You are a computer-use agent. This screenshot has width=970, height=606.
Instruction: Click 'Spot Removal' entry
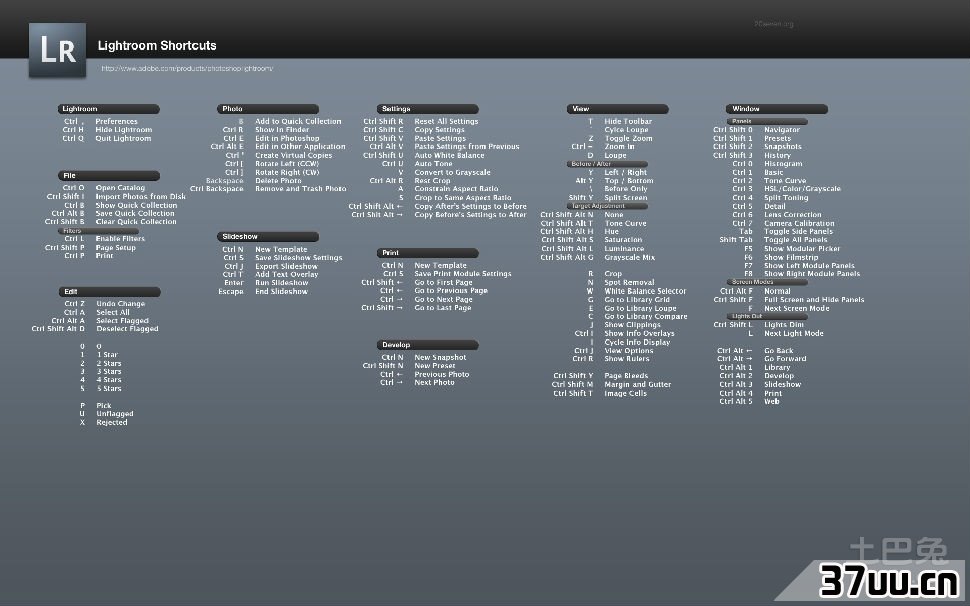click(x=629, y=282)
